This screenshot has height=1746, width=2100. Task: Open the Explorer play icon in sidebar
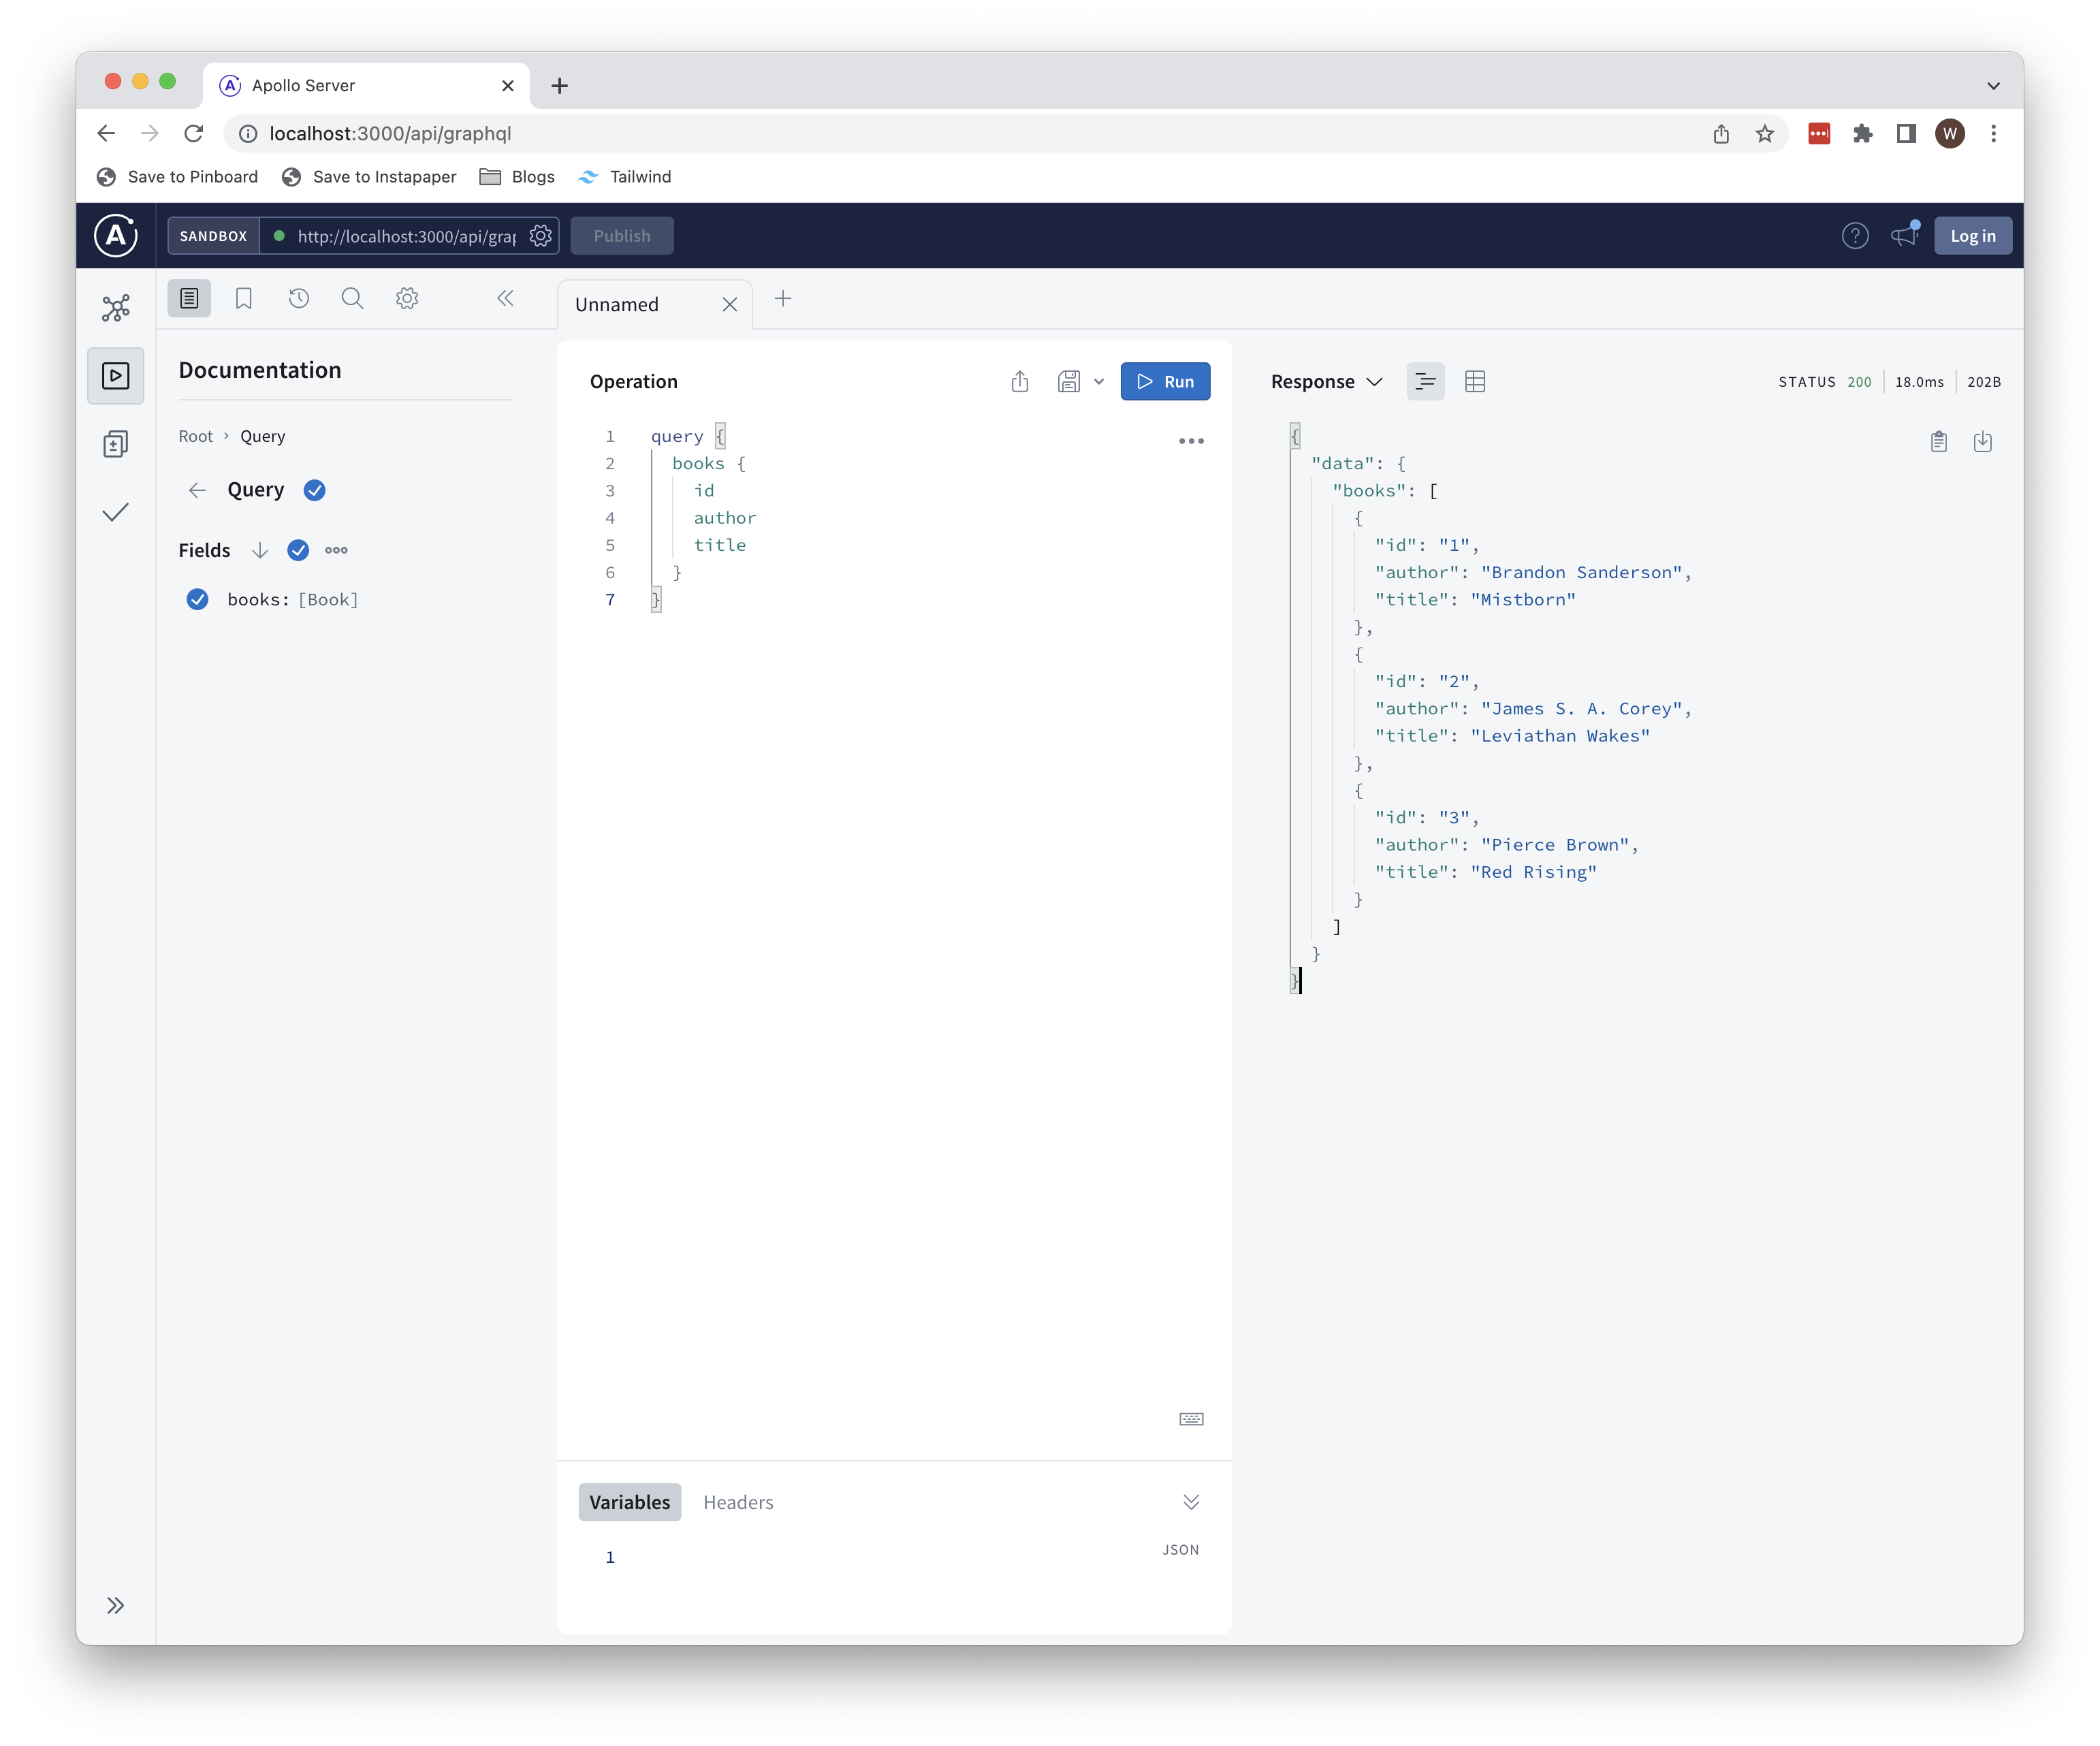pos(116,376)
